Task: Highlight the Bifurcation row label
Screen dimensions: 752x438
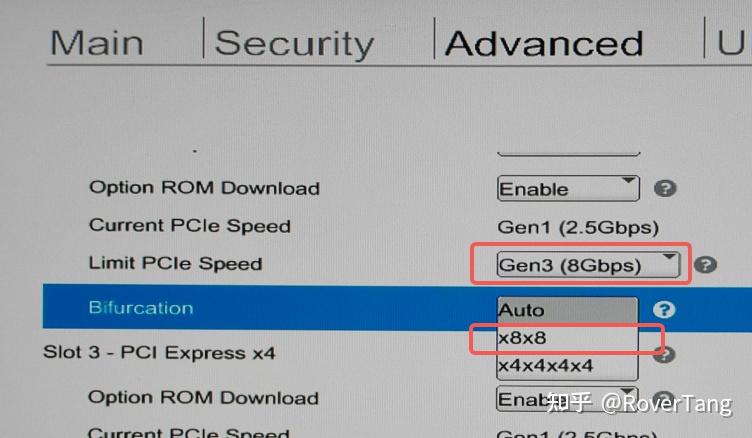Action: (x=141, y=308)
